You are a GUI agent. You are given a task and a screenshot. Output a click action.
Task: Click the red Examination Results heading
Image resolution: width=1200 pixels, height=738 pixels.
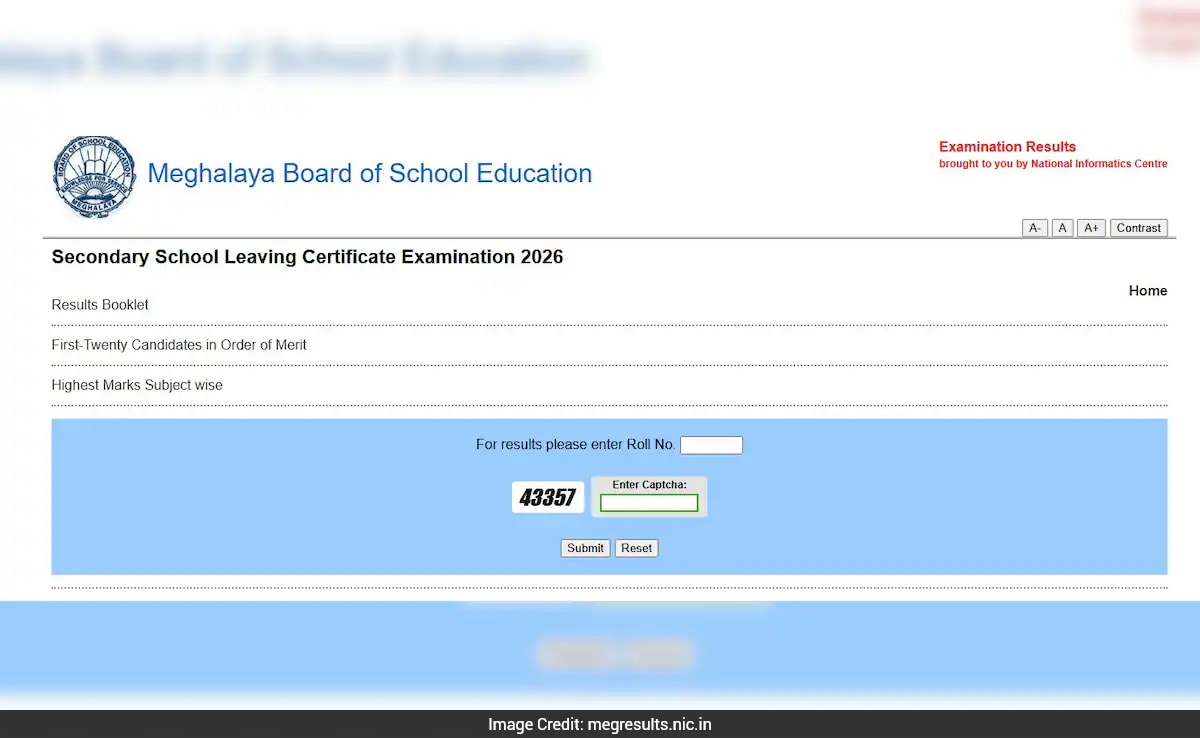point(1007,147)
